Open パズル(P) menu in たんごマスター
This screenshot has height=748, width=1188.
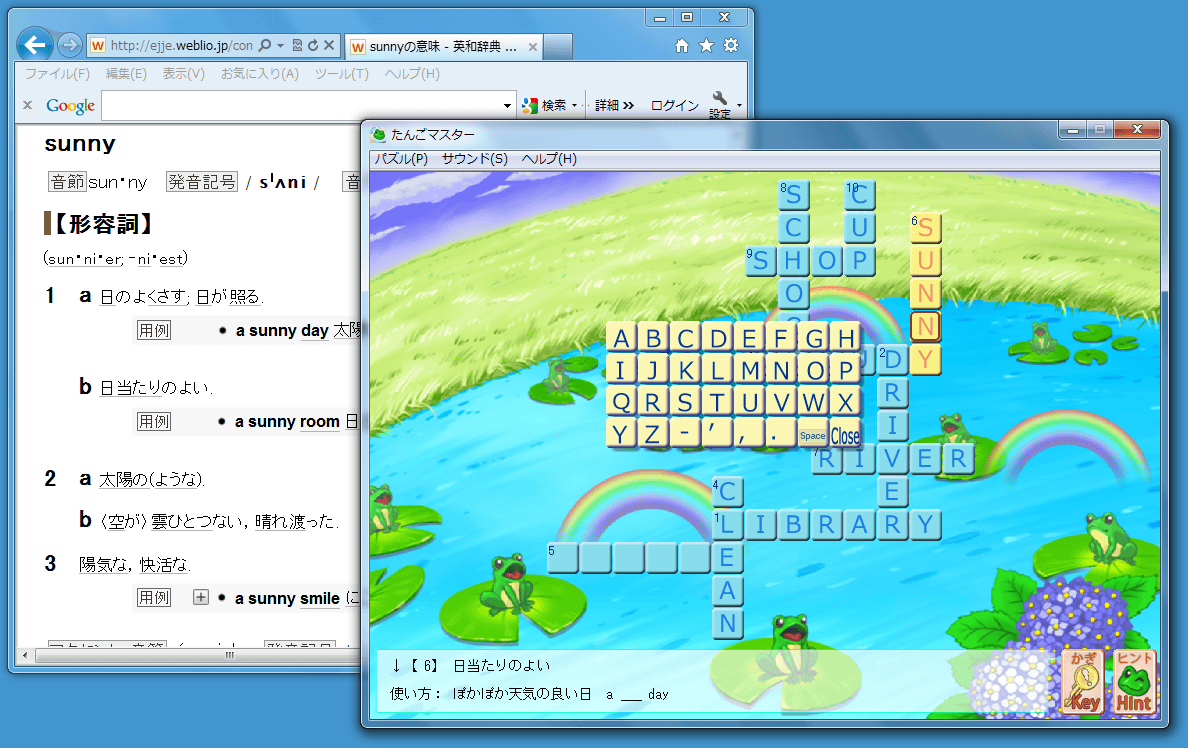401,158
